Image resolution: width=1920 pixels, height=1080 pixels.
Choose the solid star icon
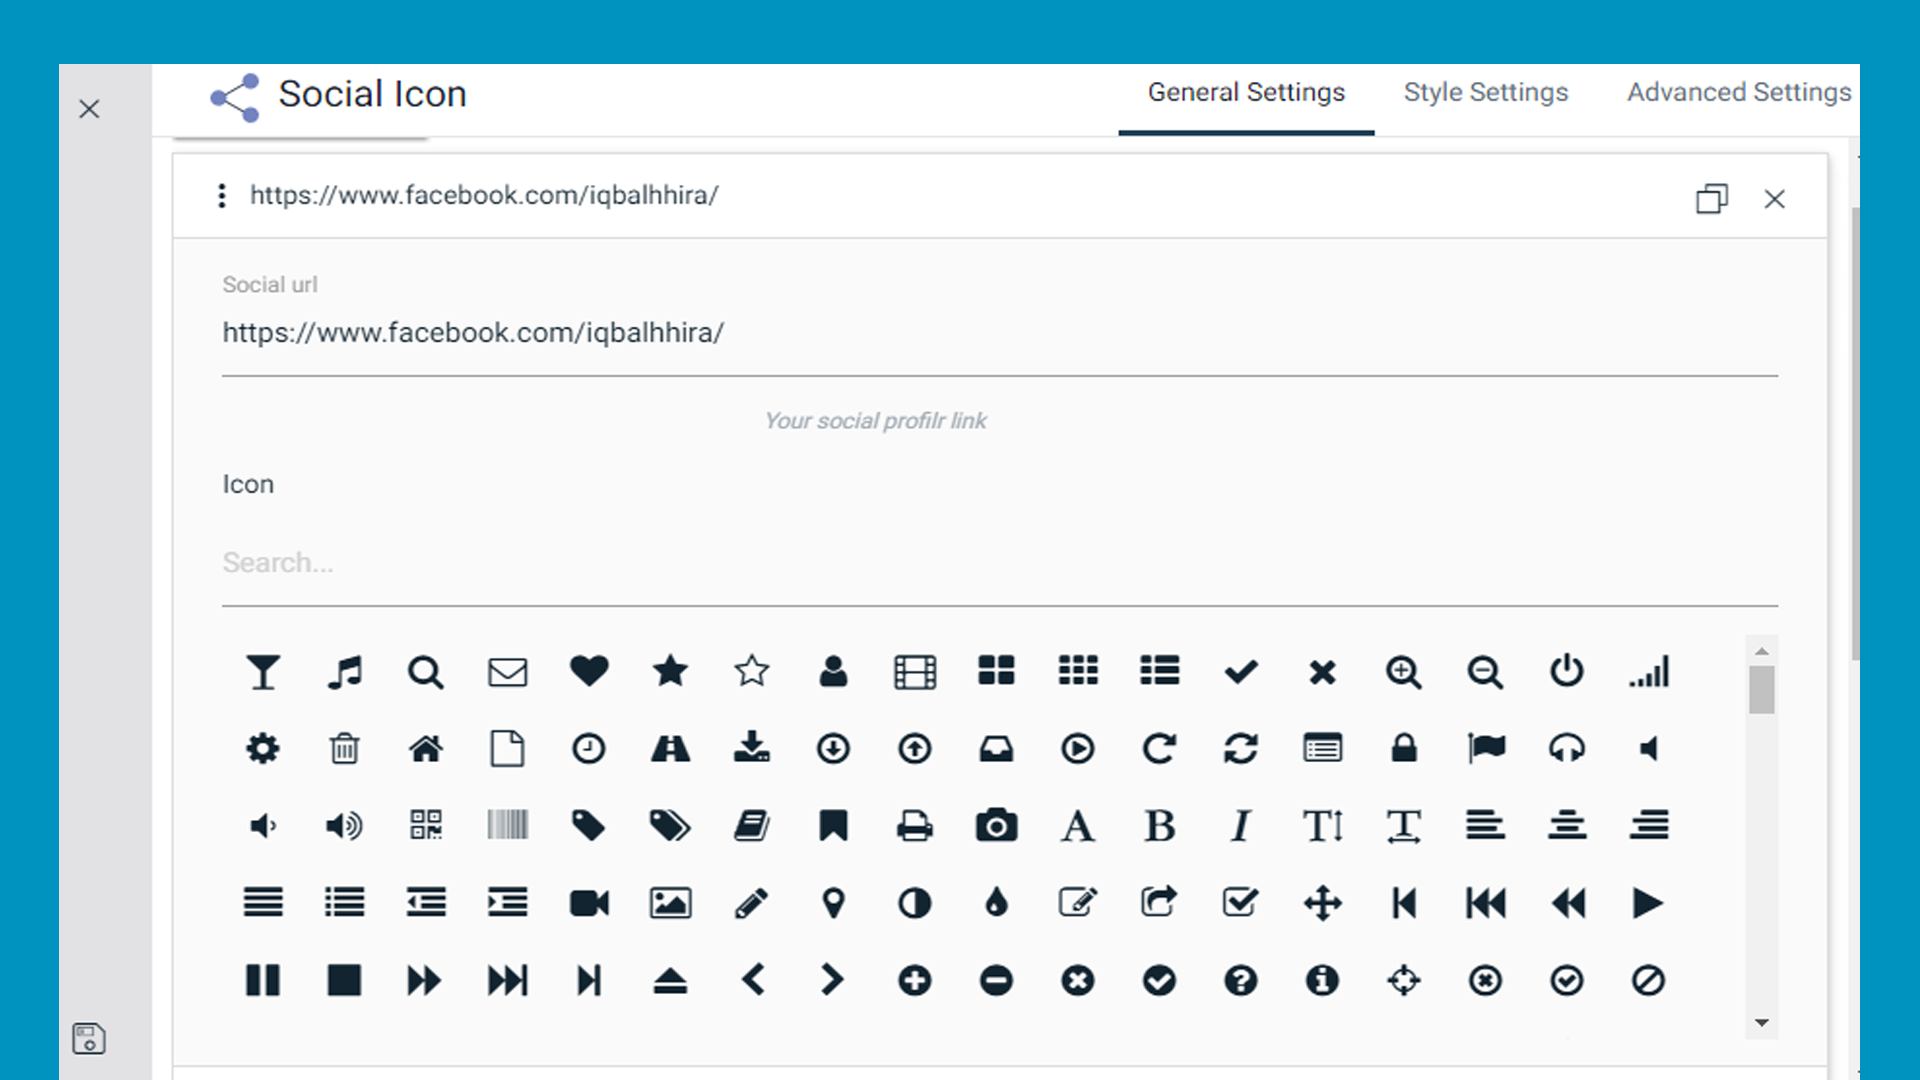[x=670, y=671]
